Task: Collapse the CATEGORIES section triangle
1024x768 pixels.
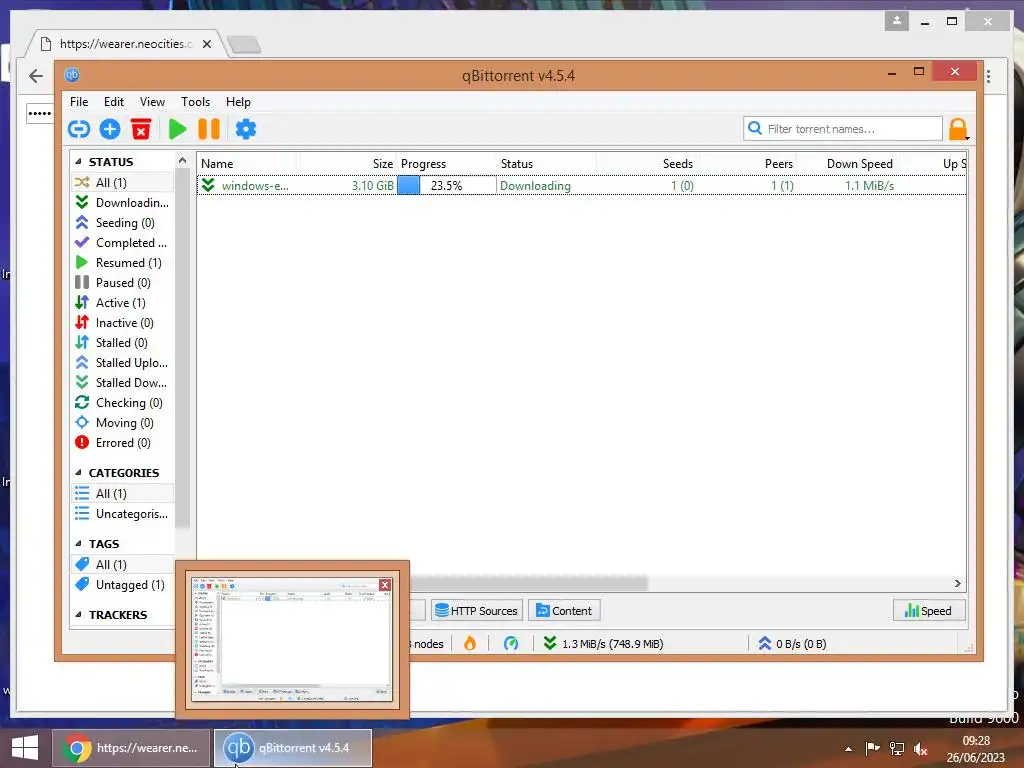Action: pos(78,472)
